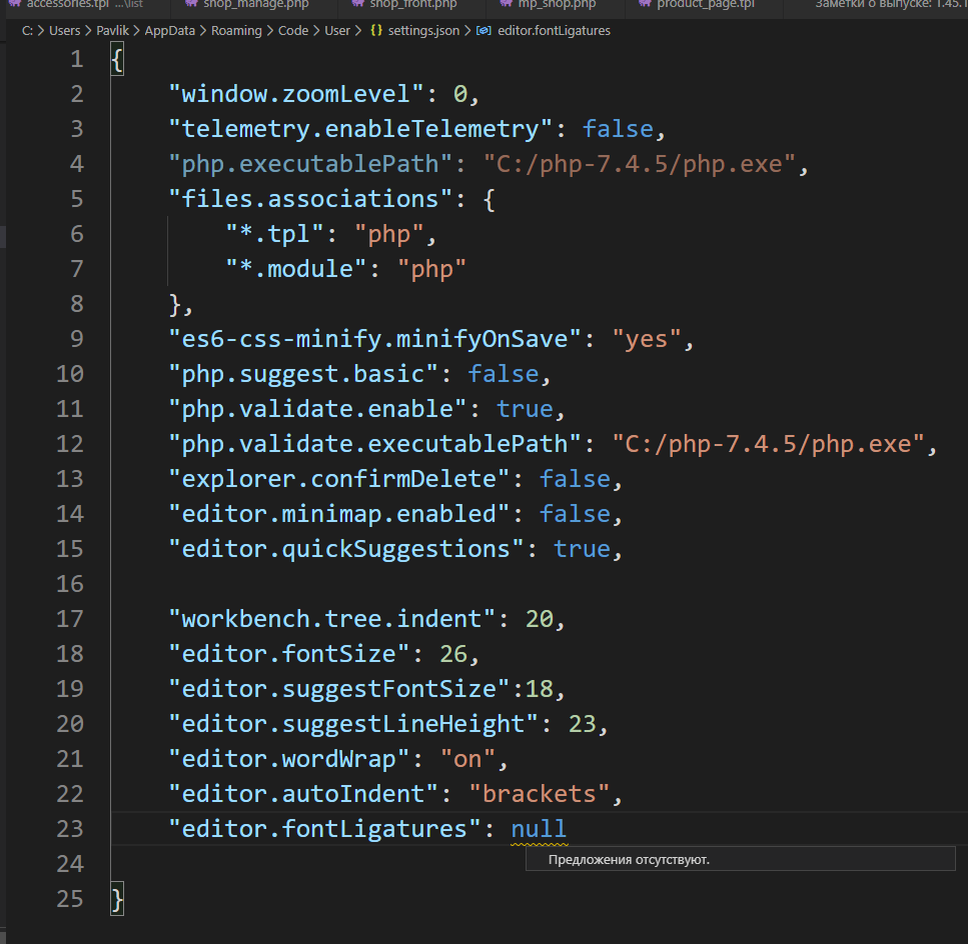Image resolution: width=968 pixels, height=944 pixels.
Task: Open the accessories.tpl editor tab
Action: [x=84, y=4]
